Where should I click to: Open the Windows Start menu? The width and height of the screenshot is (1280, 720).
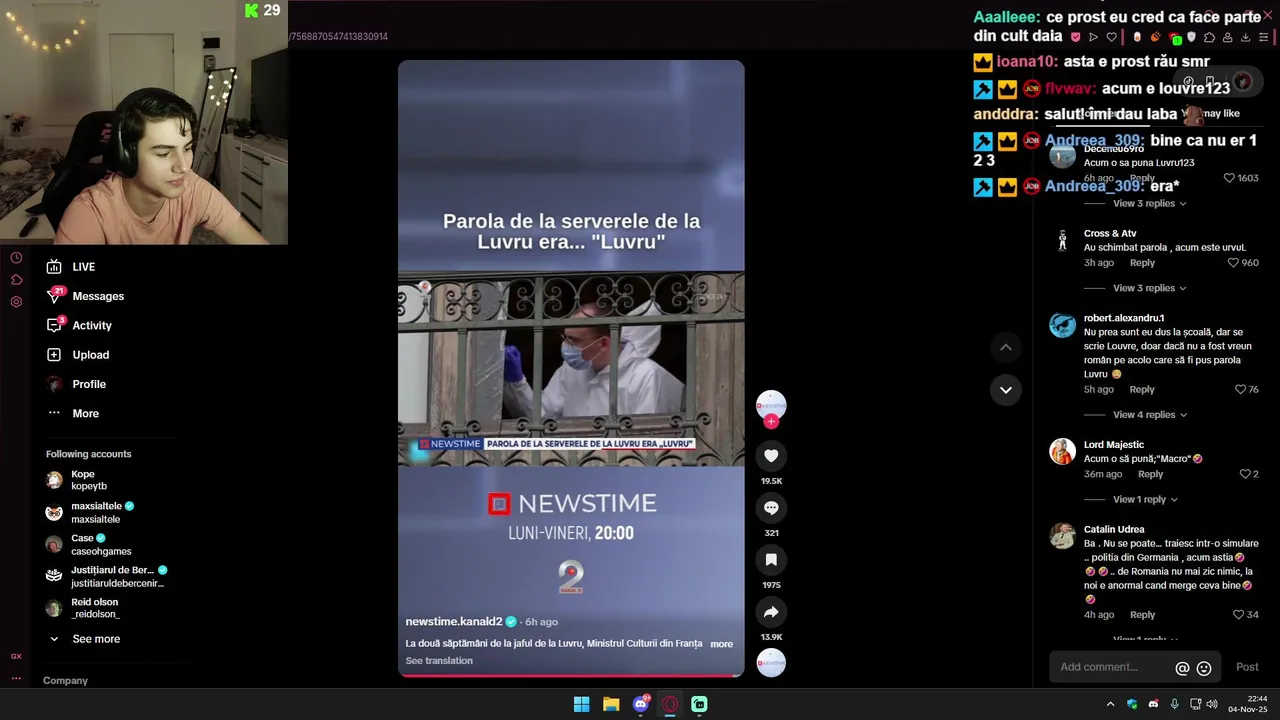tap(581, 704)
